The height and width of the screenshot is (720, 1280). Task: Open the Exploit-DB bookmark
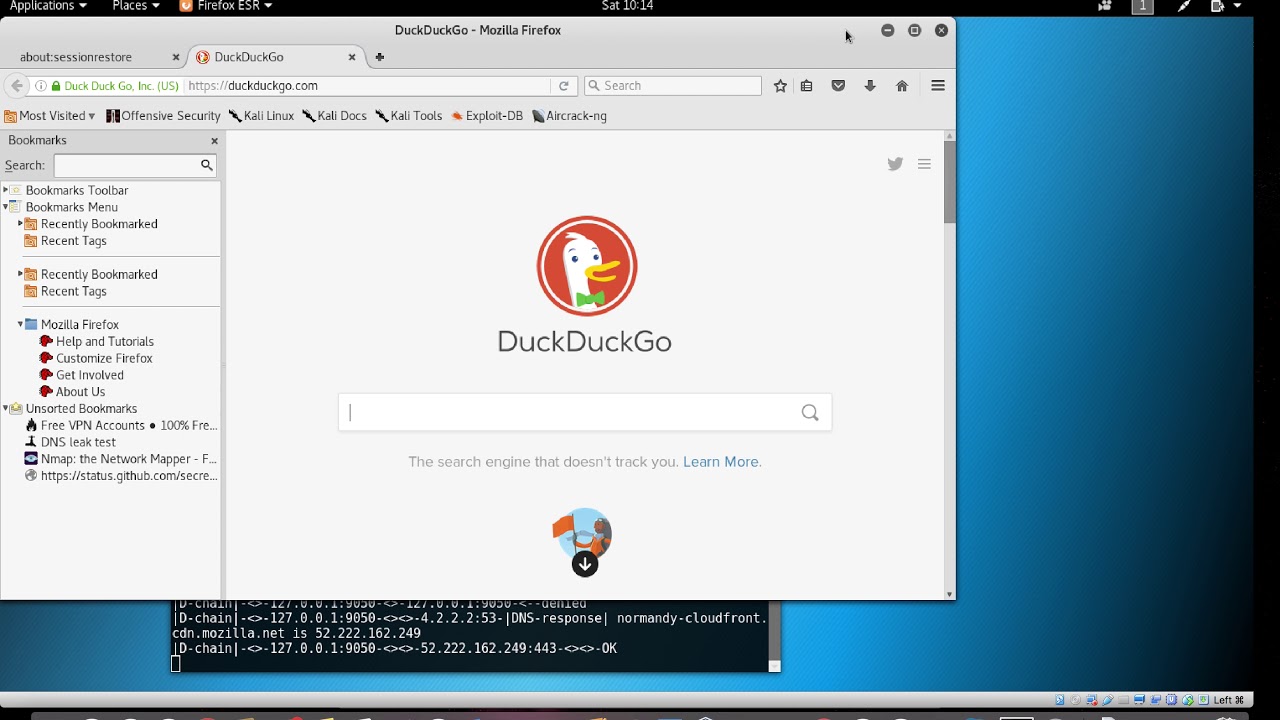point(487,116)
